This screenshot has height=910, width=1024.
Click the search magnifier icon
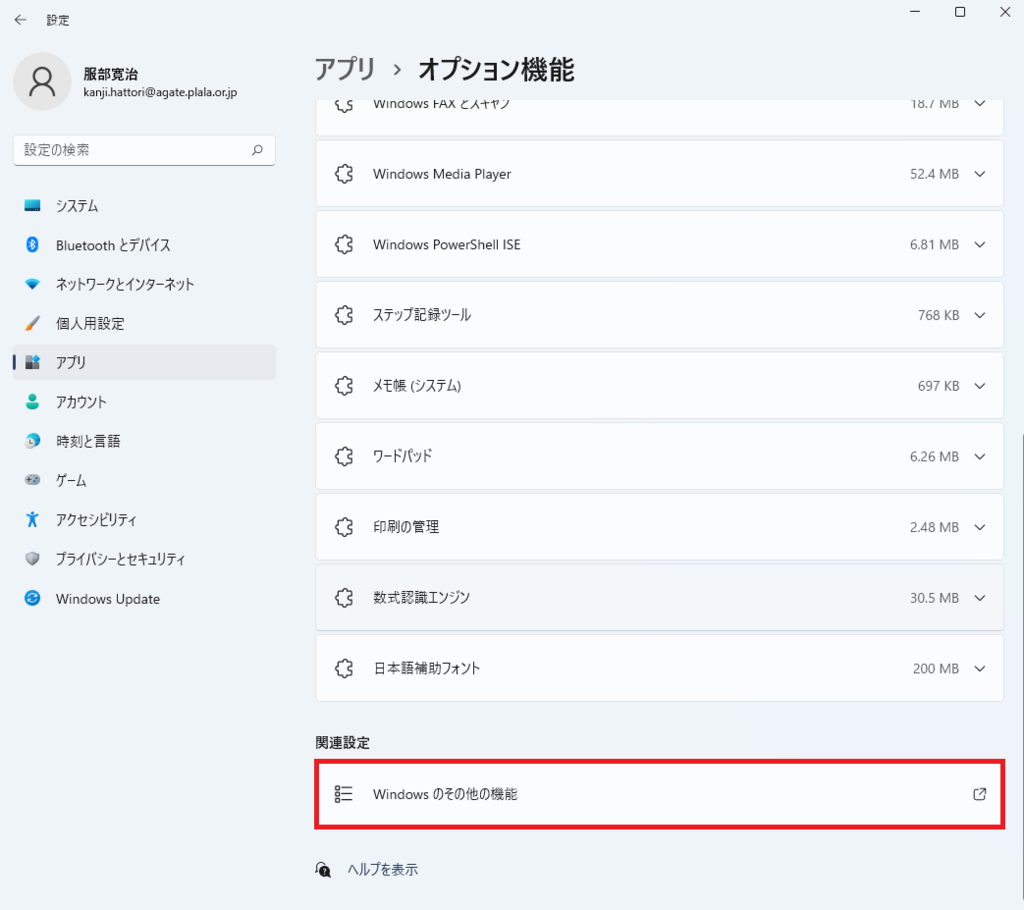click(257, 150)
